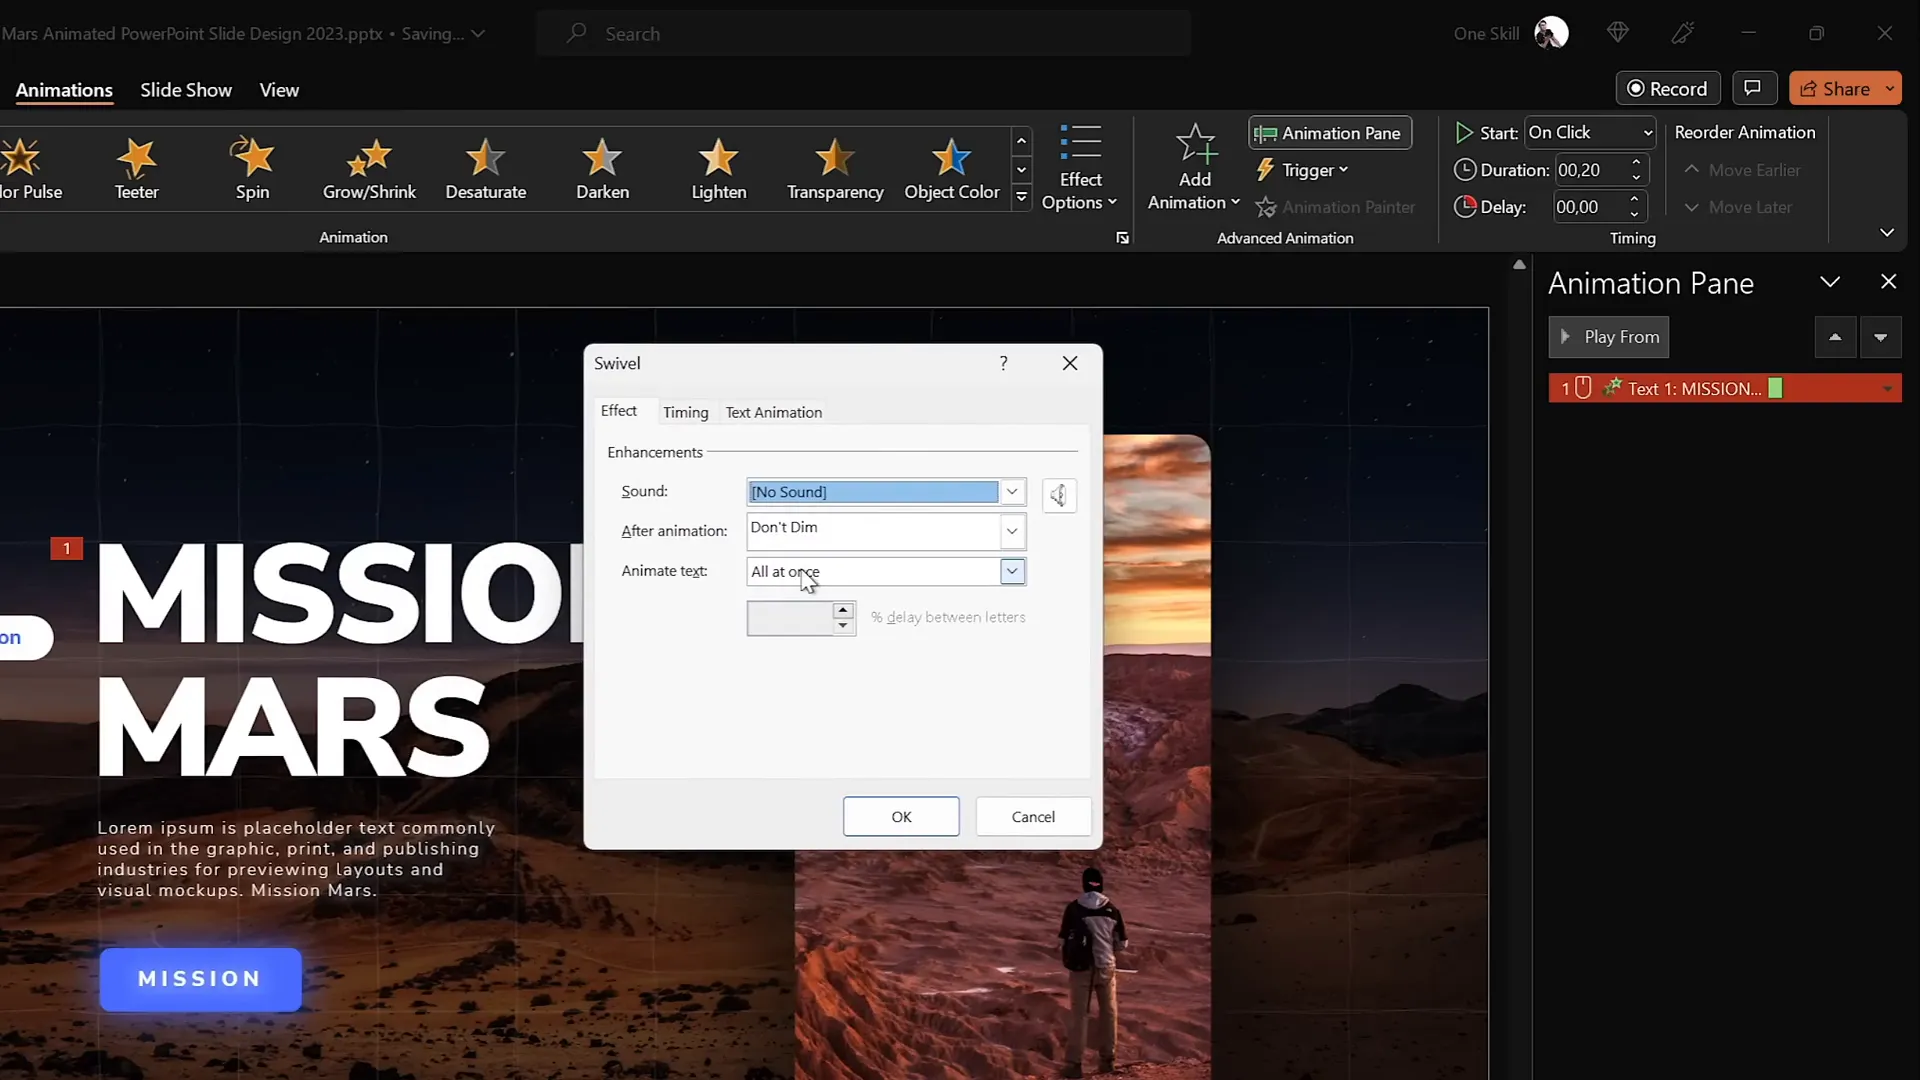This screenshot has width=1920, height=1080.
Task: Move the animation up in the pane list
Action: pyautogui.click(x=1835, y=337)
